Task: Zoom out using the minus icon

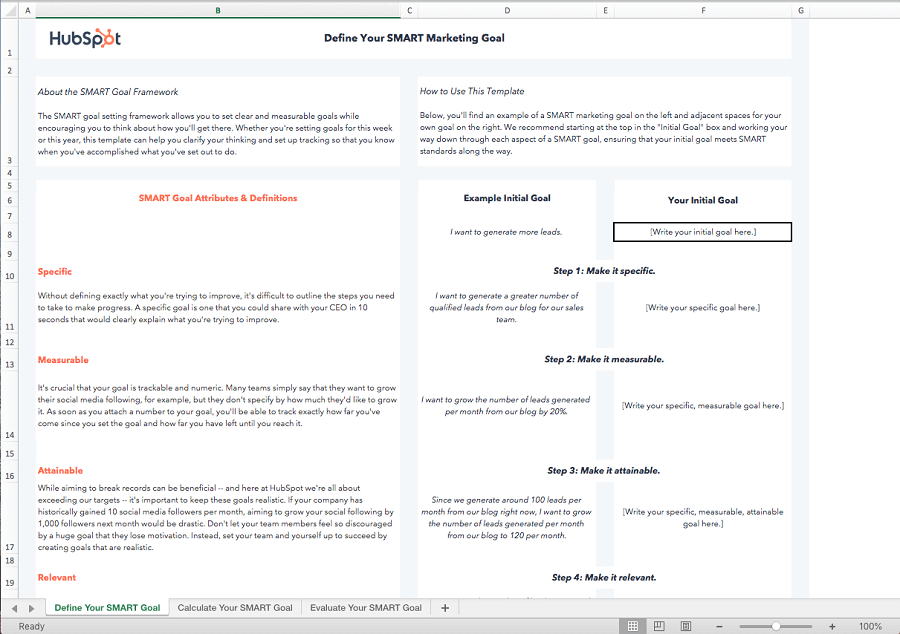Action: coord(719,625)
